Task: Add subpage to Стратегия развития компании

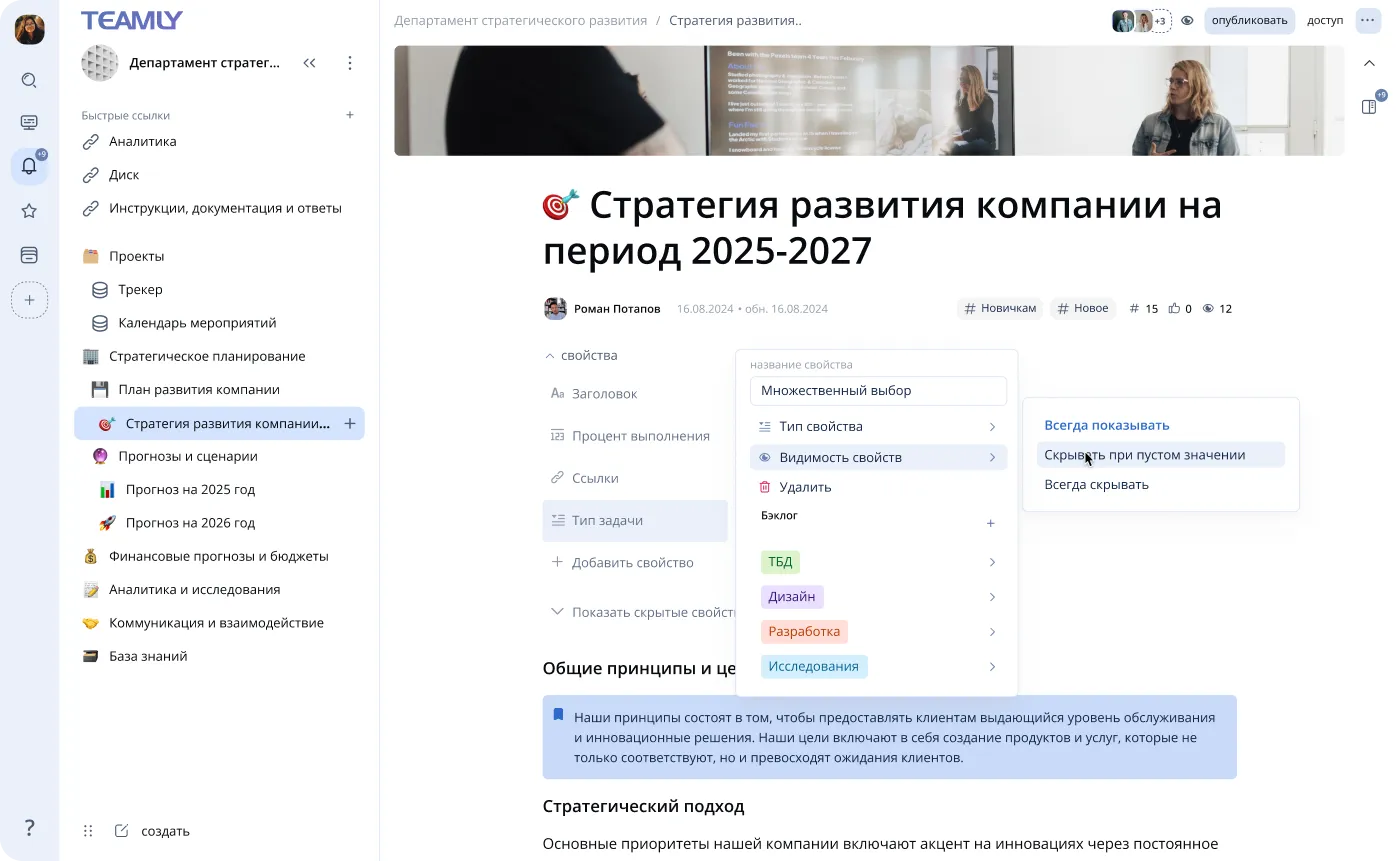Action: point(350,424)
